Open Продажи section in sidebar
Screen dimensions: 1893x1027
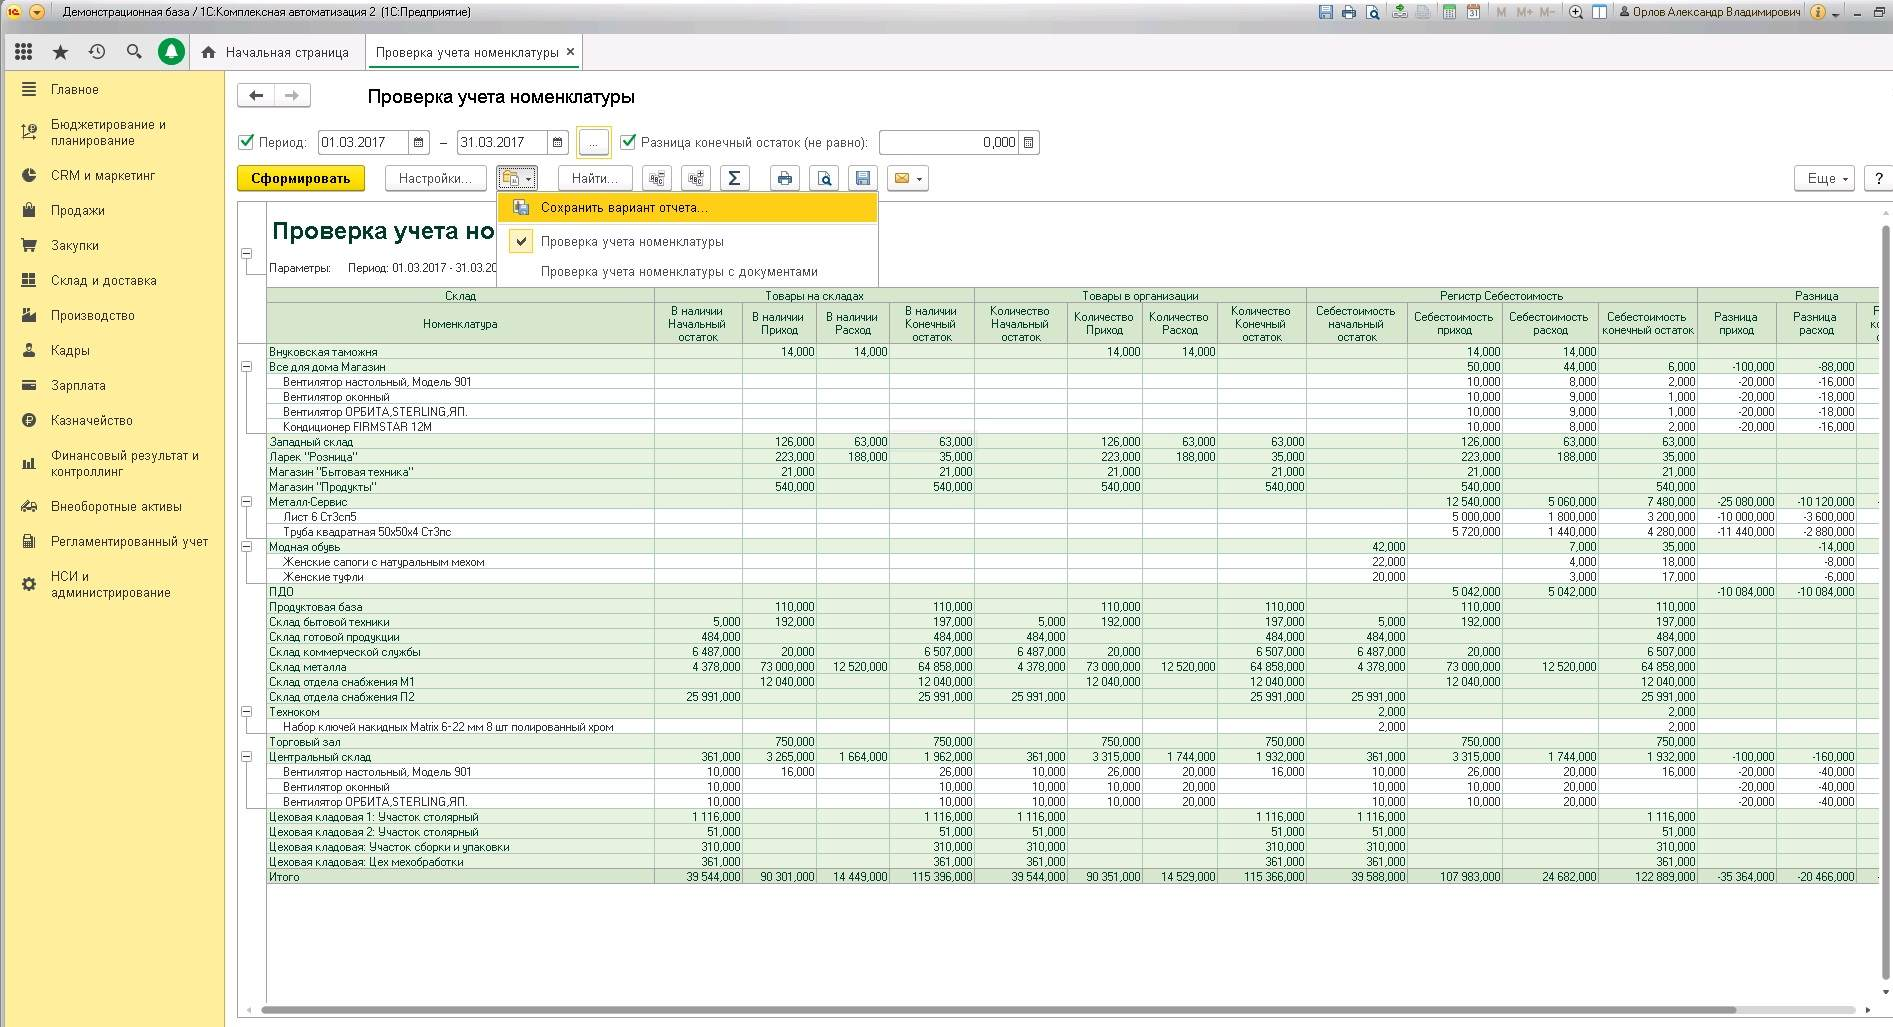coord(78,210)
